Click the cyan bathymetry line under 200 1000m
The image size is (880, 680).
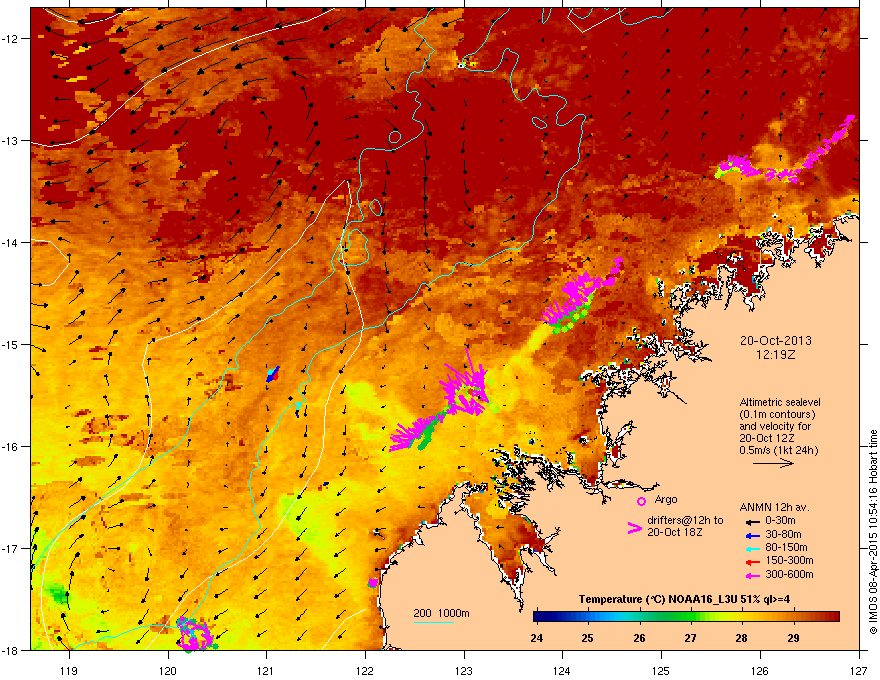(x=433, y=622)
